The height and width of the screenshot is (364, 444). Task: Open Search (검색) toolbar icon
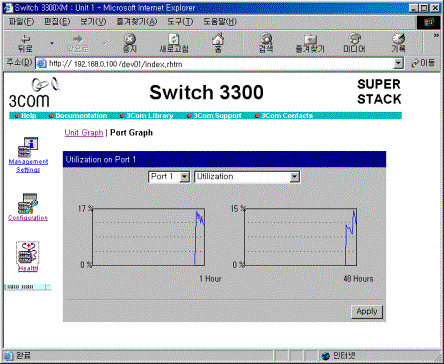266,43
